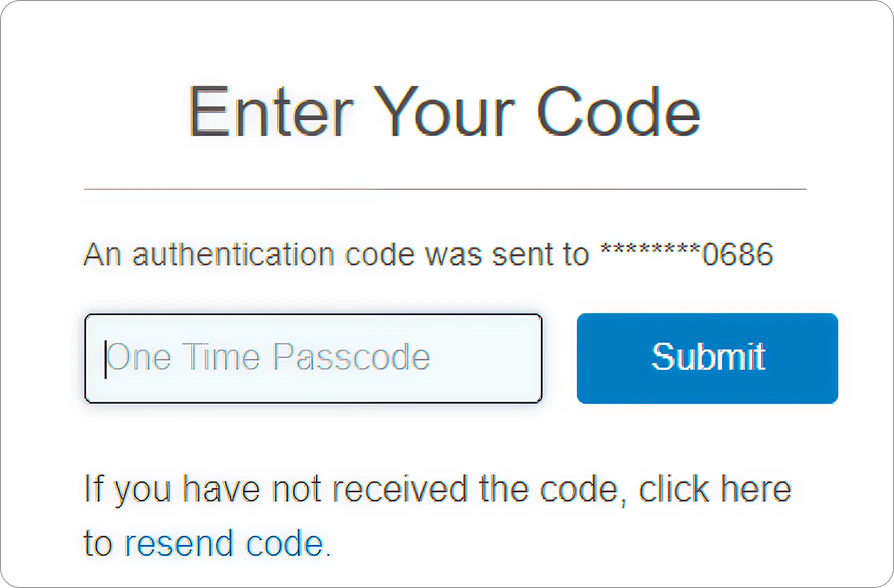Click the blinking text cursor in passcode field
This screenshot has height=588, width=894.
[105, 358]
